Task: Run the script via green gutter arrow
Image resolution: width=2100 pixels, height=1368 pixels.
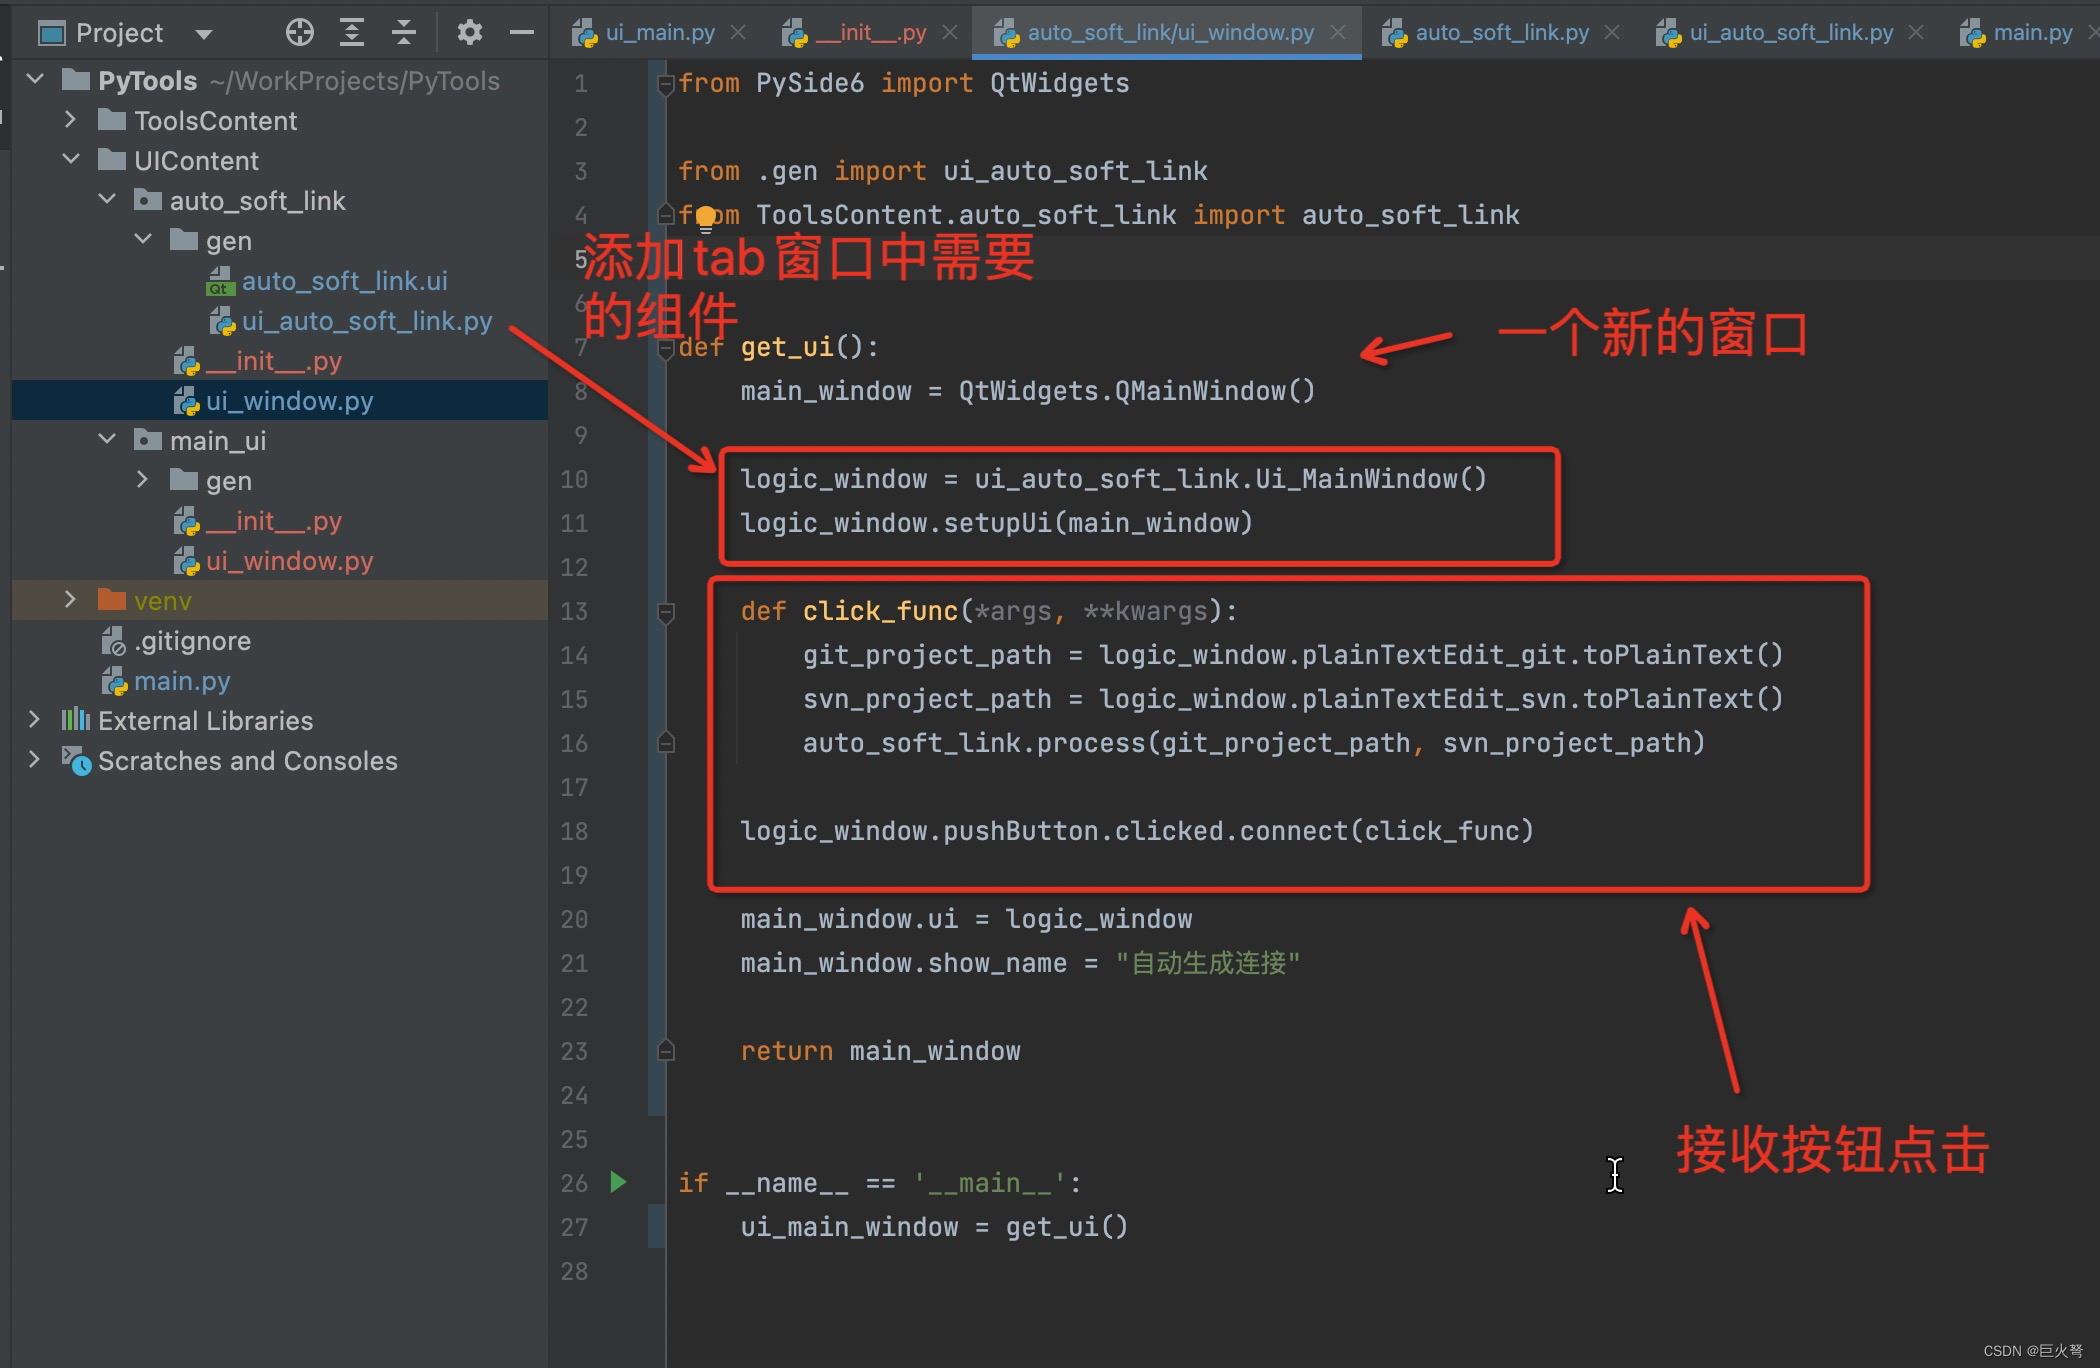Action: coord(618,1182)
